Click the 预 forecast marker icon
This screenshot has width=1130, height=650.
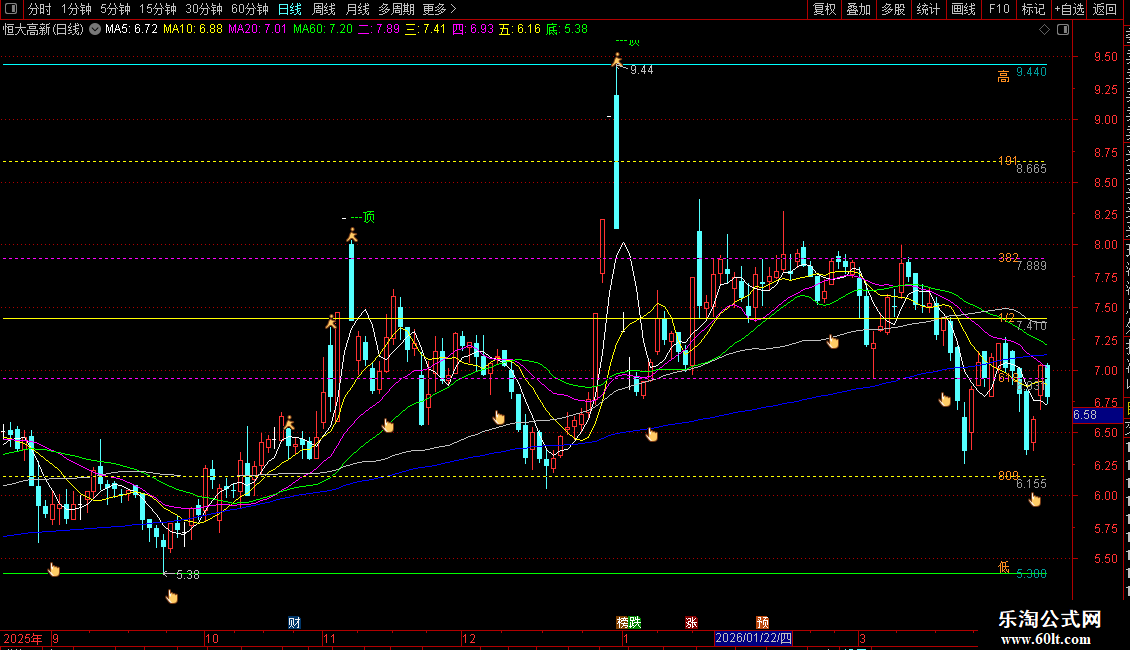click(763, 622)
